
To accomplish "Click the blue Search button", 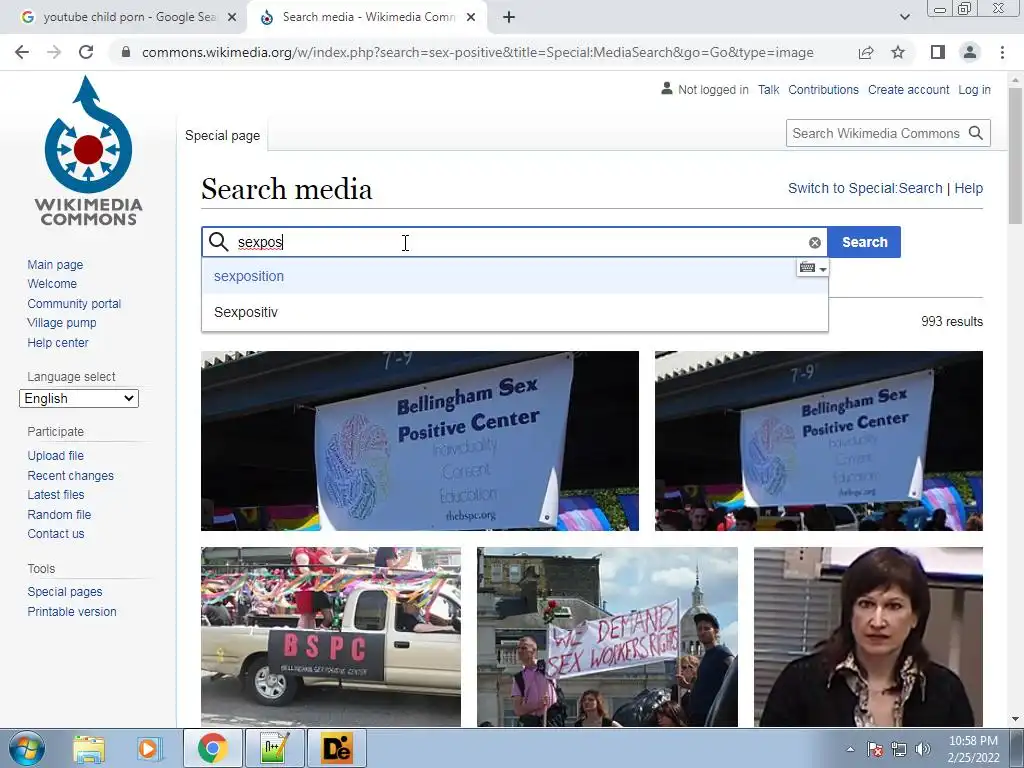I will click(864, 242).
